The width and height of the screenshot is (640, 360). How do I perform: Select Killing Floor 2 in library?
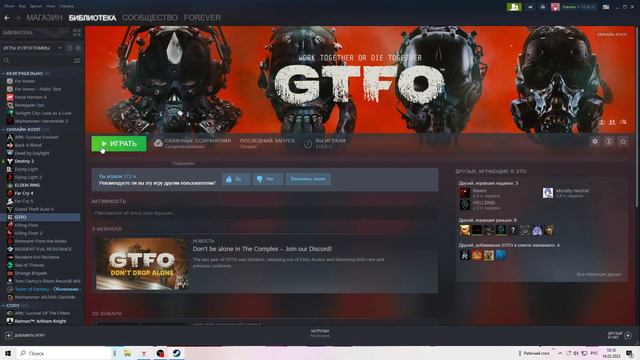click(29, 233)
